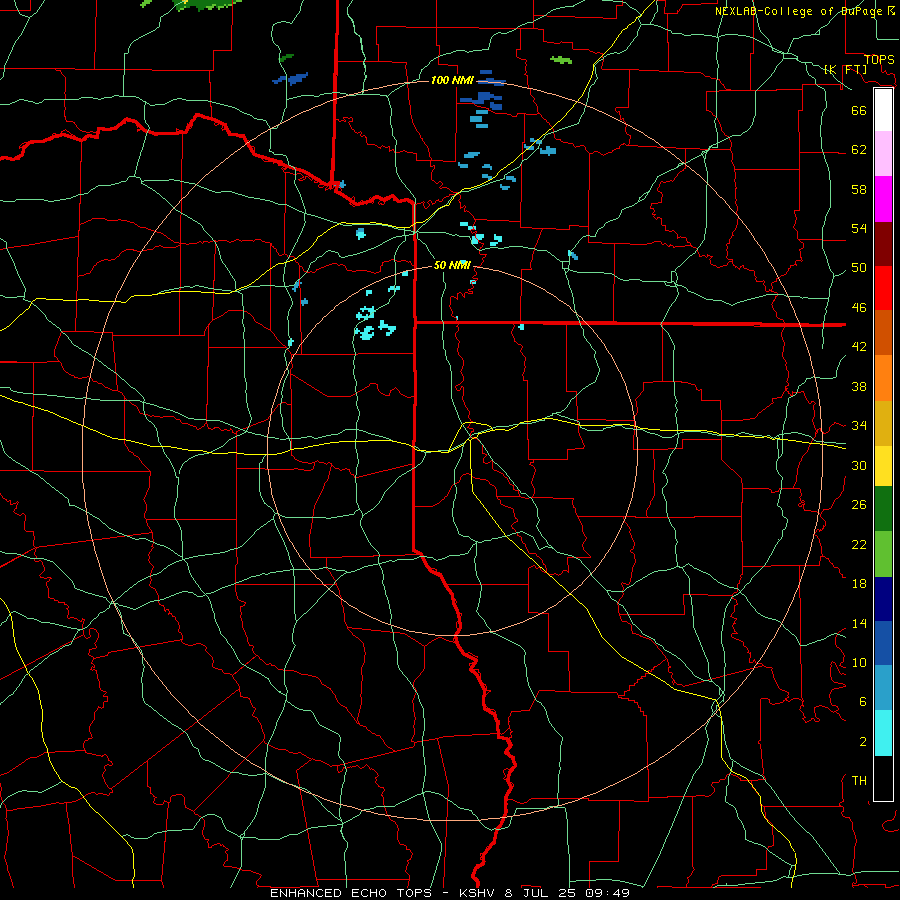Click the legend value 26

pyautogui.click(x=859, y=505)
